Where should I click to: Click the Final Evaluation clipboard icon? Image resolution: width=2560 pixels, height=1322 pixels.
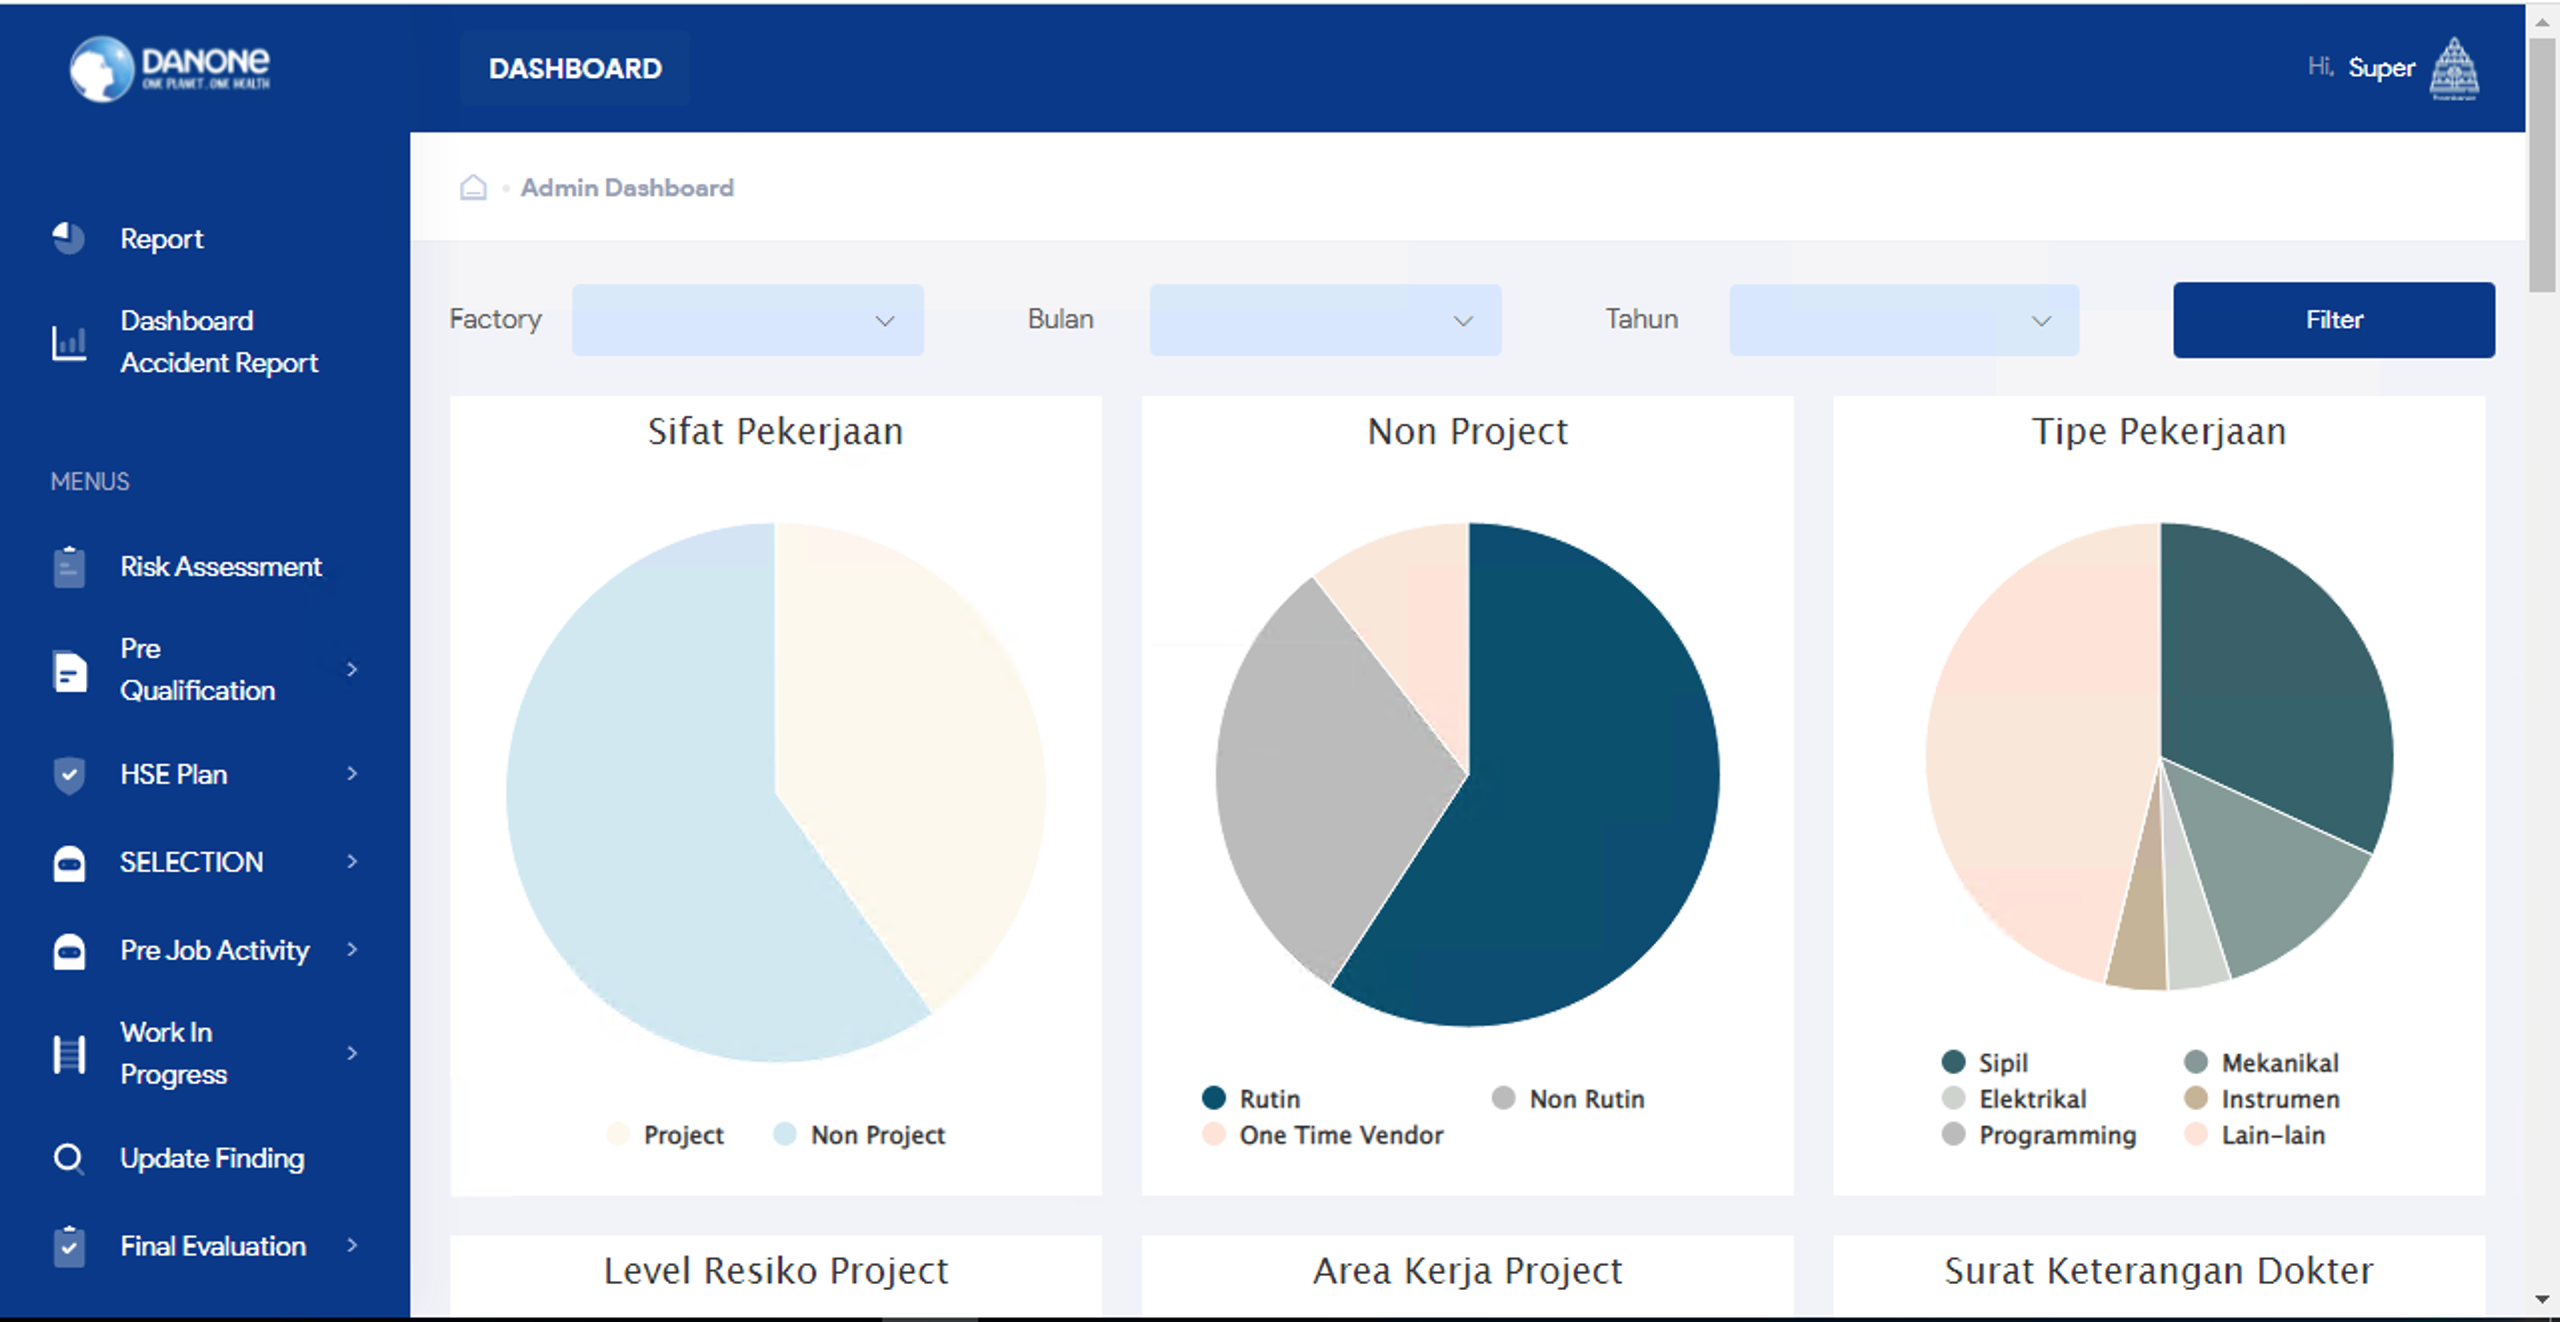pyautogui.click(x=68, y=1246)
